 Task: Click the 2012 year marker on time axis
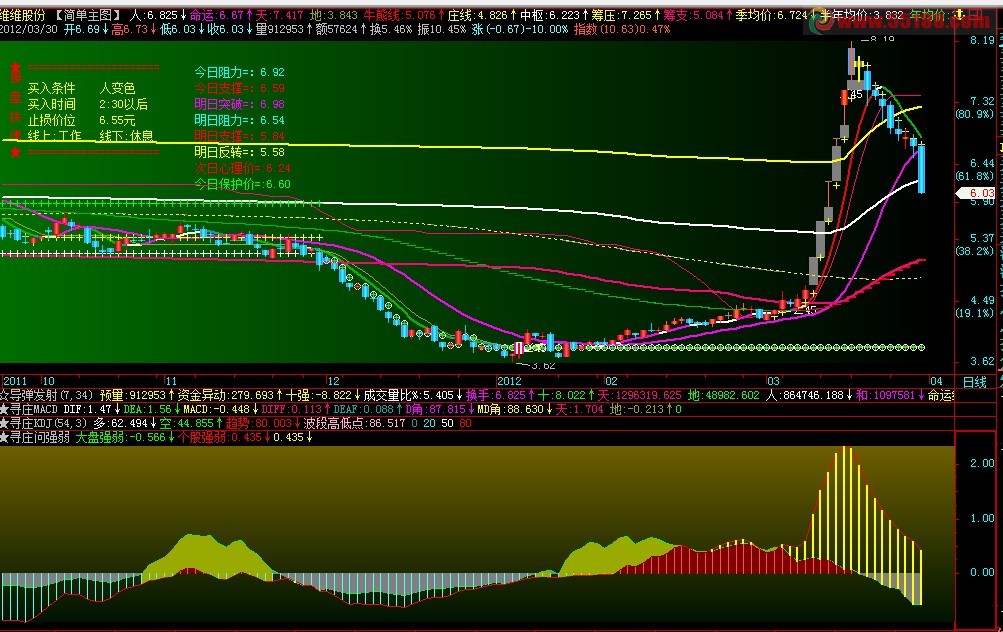(x=509, y=381)
